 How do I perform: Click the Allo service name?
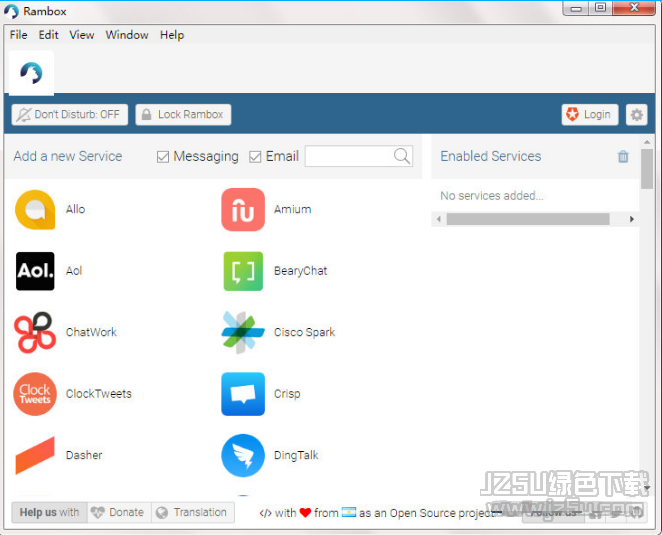pos(76,209)
